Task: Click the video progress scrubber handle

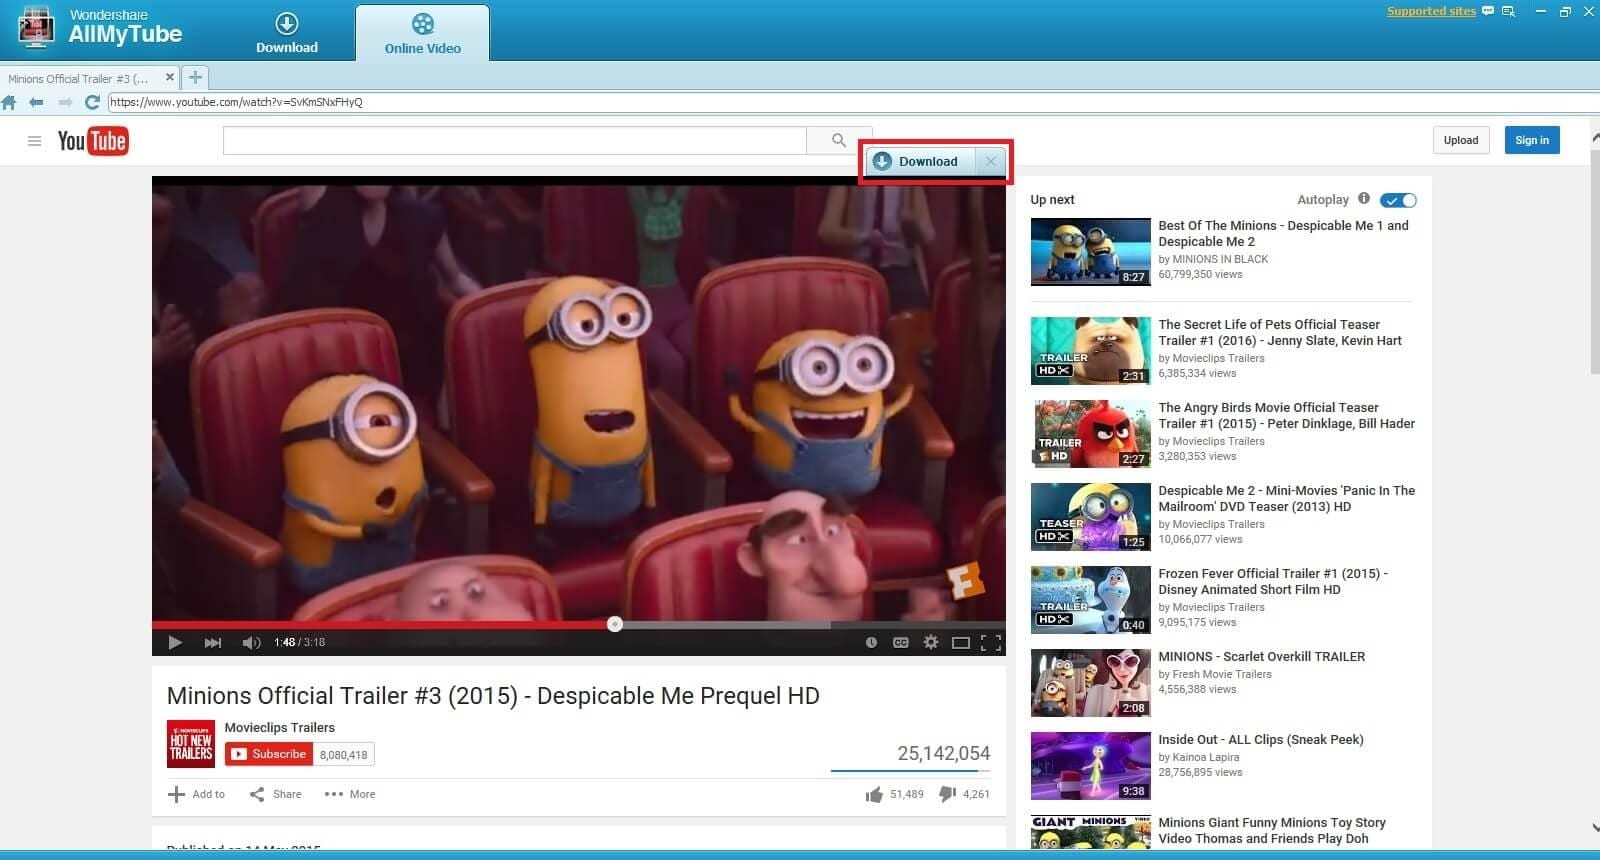Action: pyautogui.click(x=615, y=624)
